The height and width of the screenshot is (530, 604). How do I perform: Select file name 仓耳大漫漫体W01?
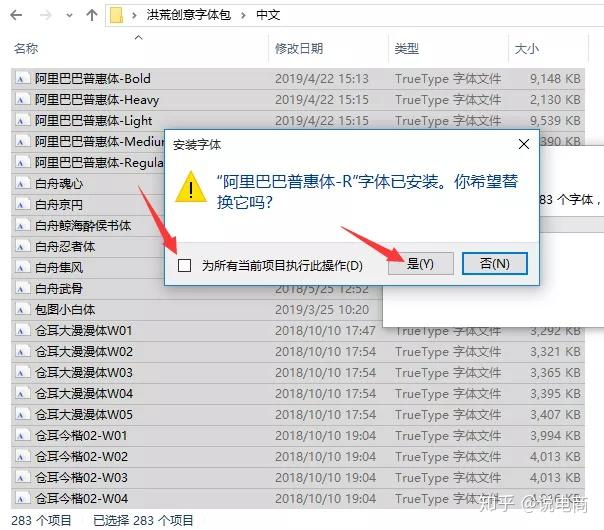84,330
